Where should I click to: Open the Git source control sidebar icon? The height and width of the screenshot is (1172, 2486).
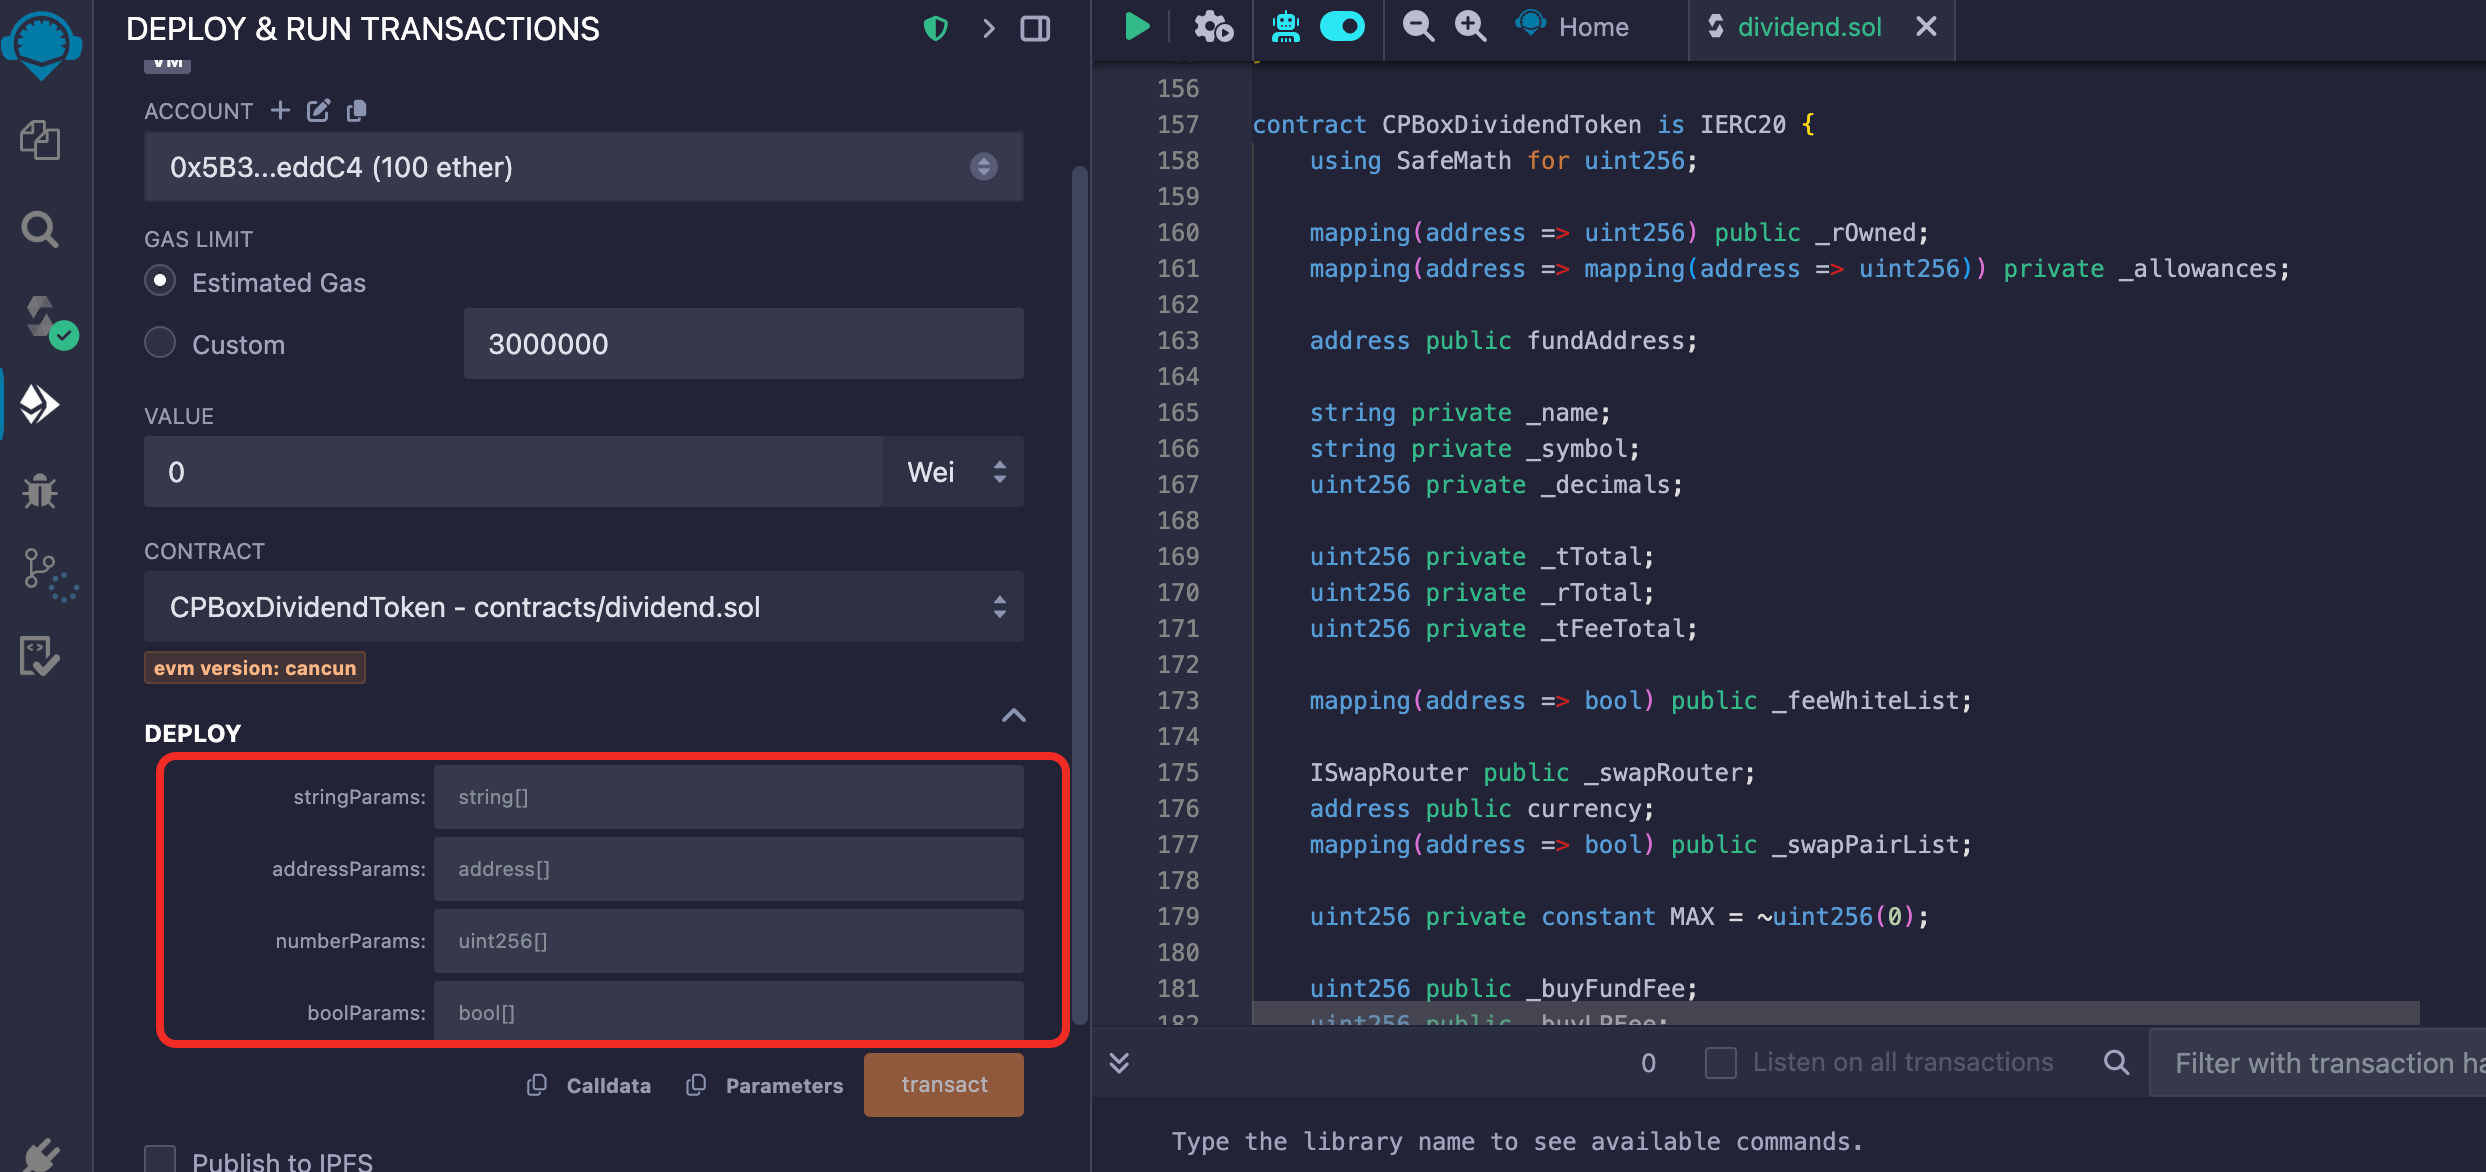pyautogui.click(x=48, y=574)
